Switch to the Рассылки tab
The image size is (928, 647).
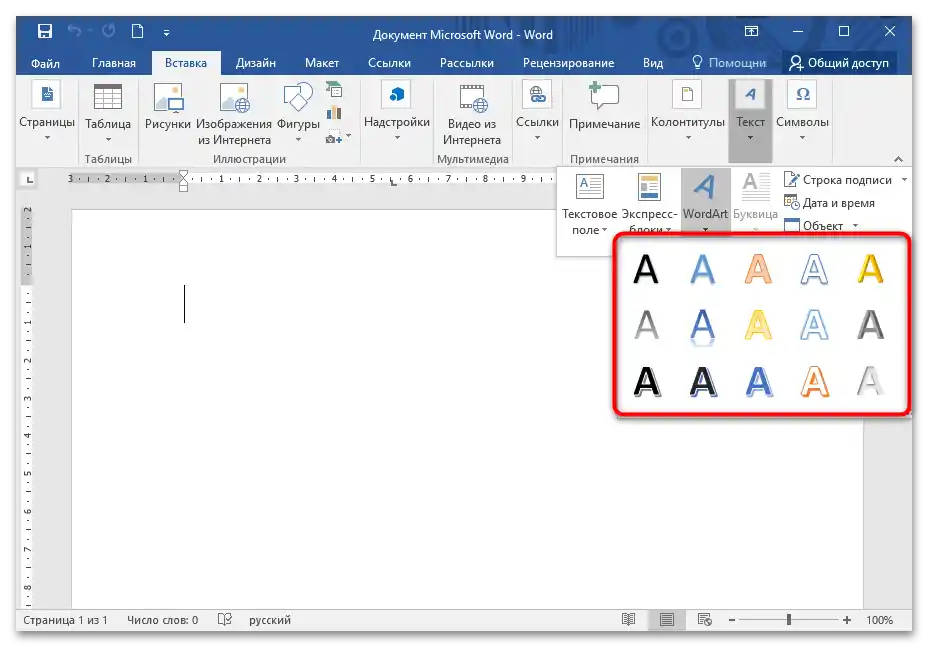tap(467, 63)
